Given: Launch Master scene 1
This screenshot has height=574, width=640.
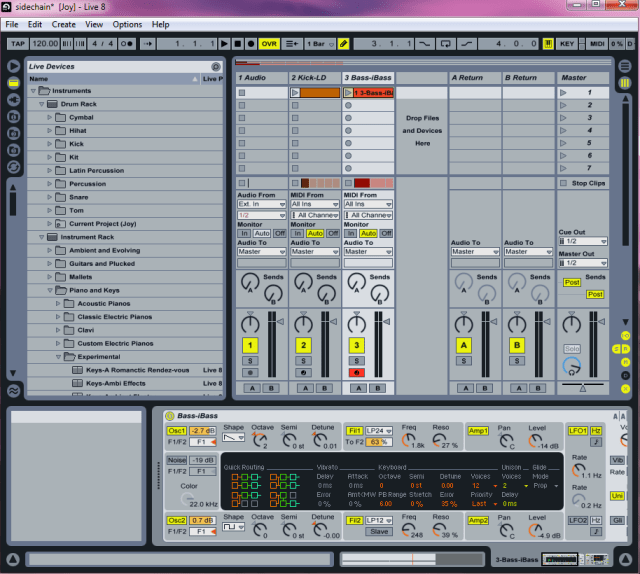Looking at the screenshot, I should [x=564, y=92].
